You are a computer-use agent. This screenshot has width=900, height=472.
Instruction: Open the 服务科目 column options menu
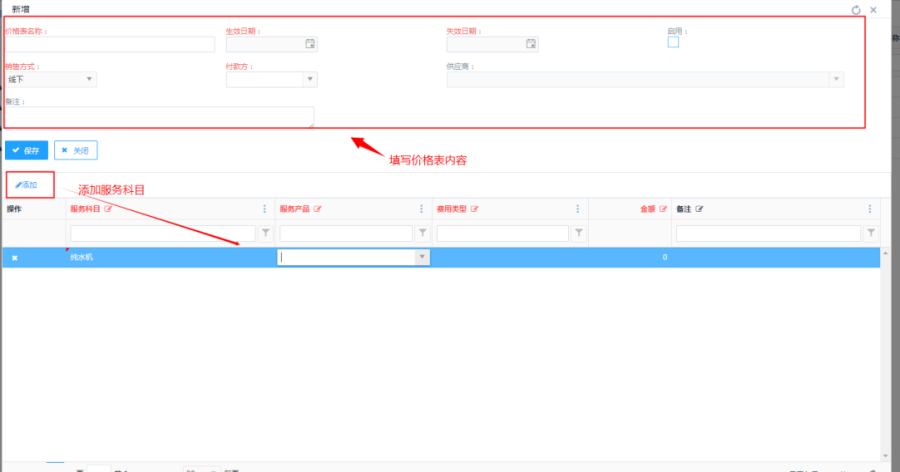pyautogui.click(x=265, y=209)
